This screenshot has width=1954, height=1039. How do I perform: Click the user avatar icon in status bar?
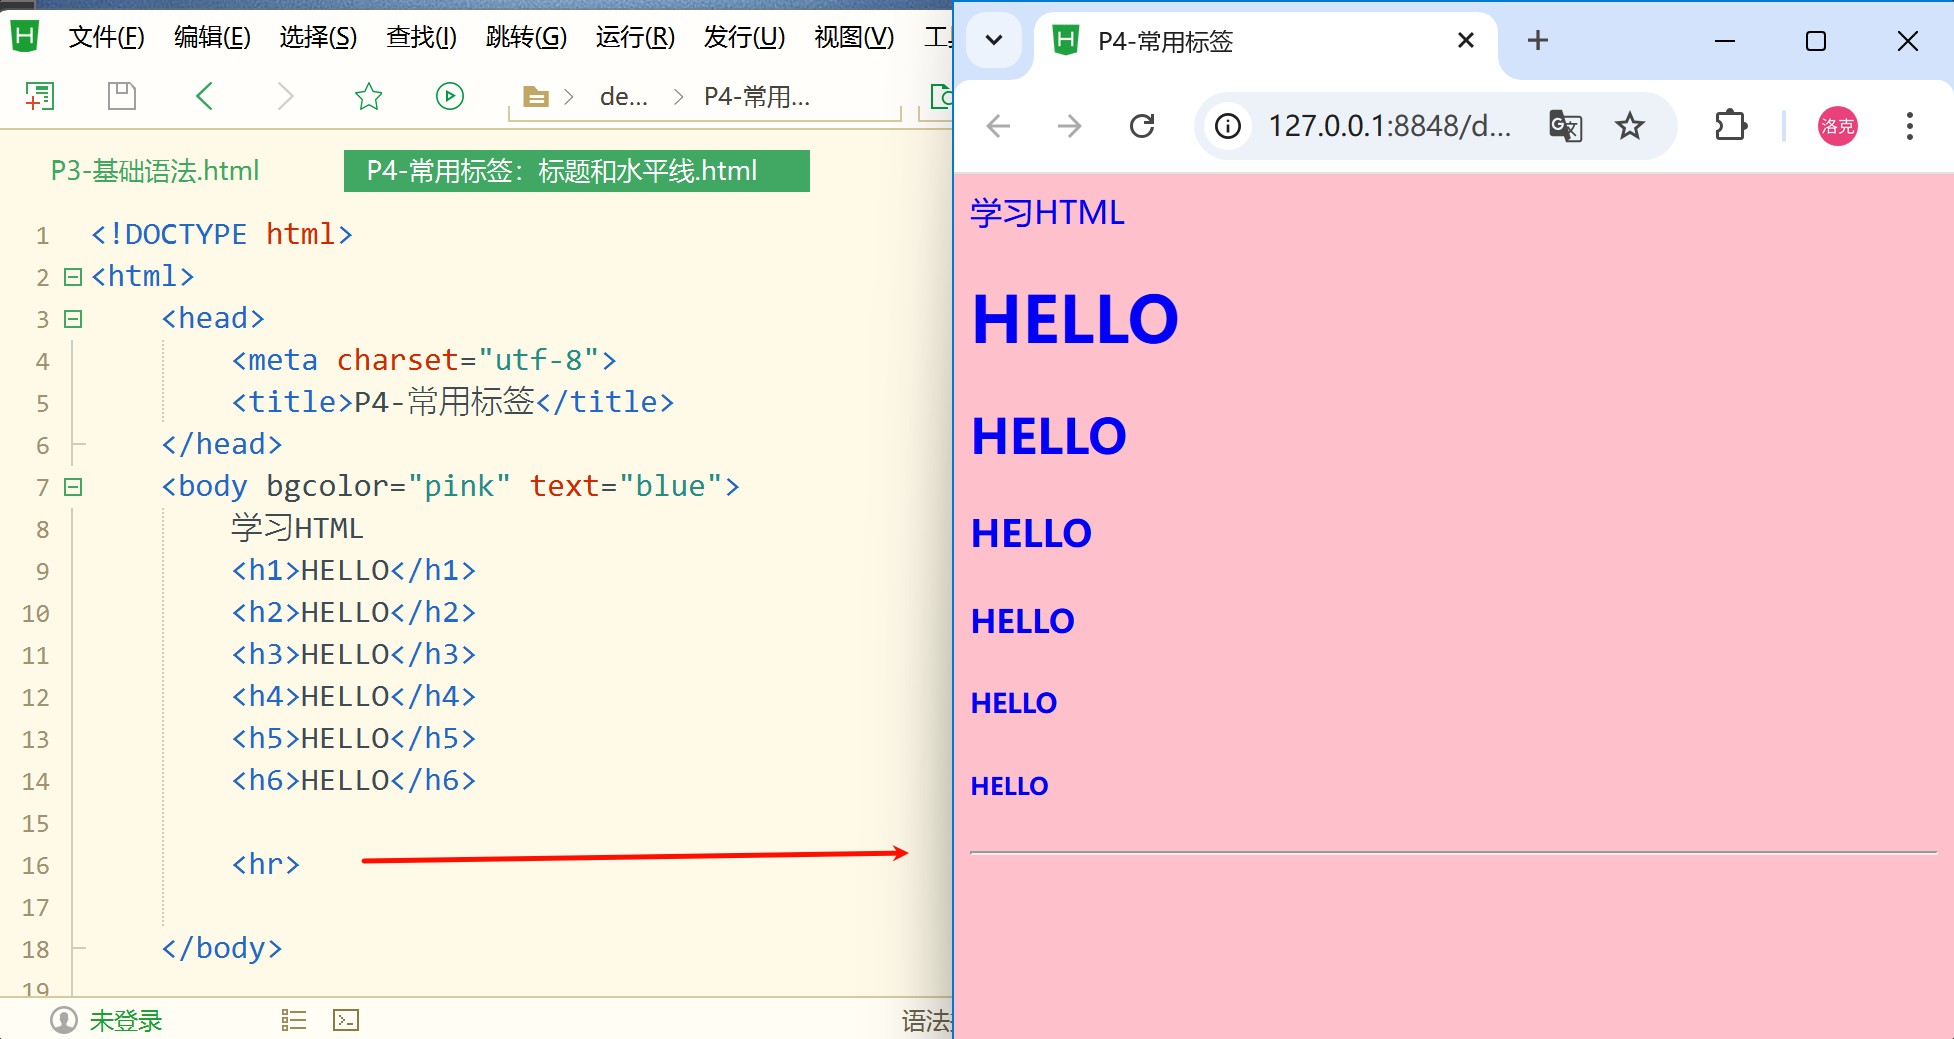(64, 1020)
